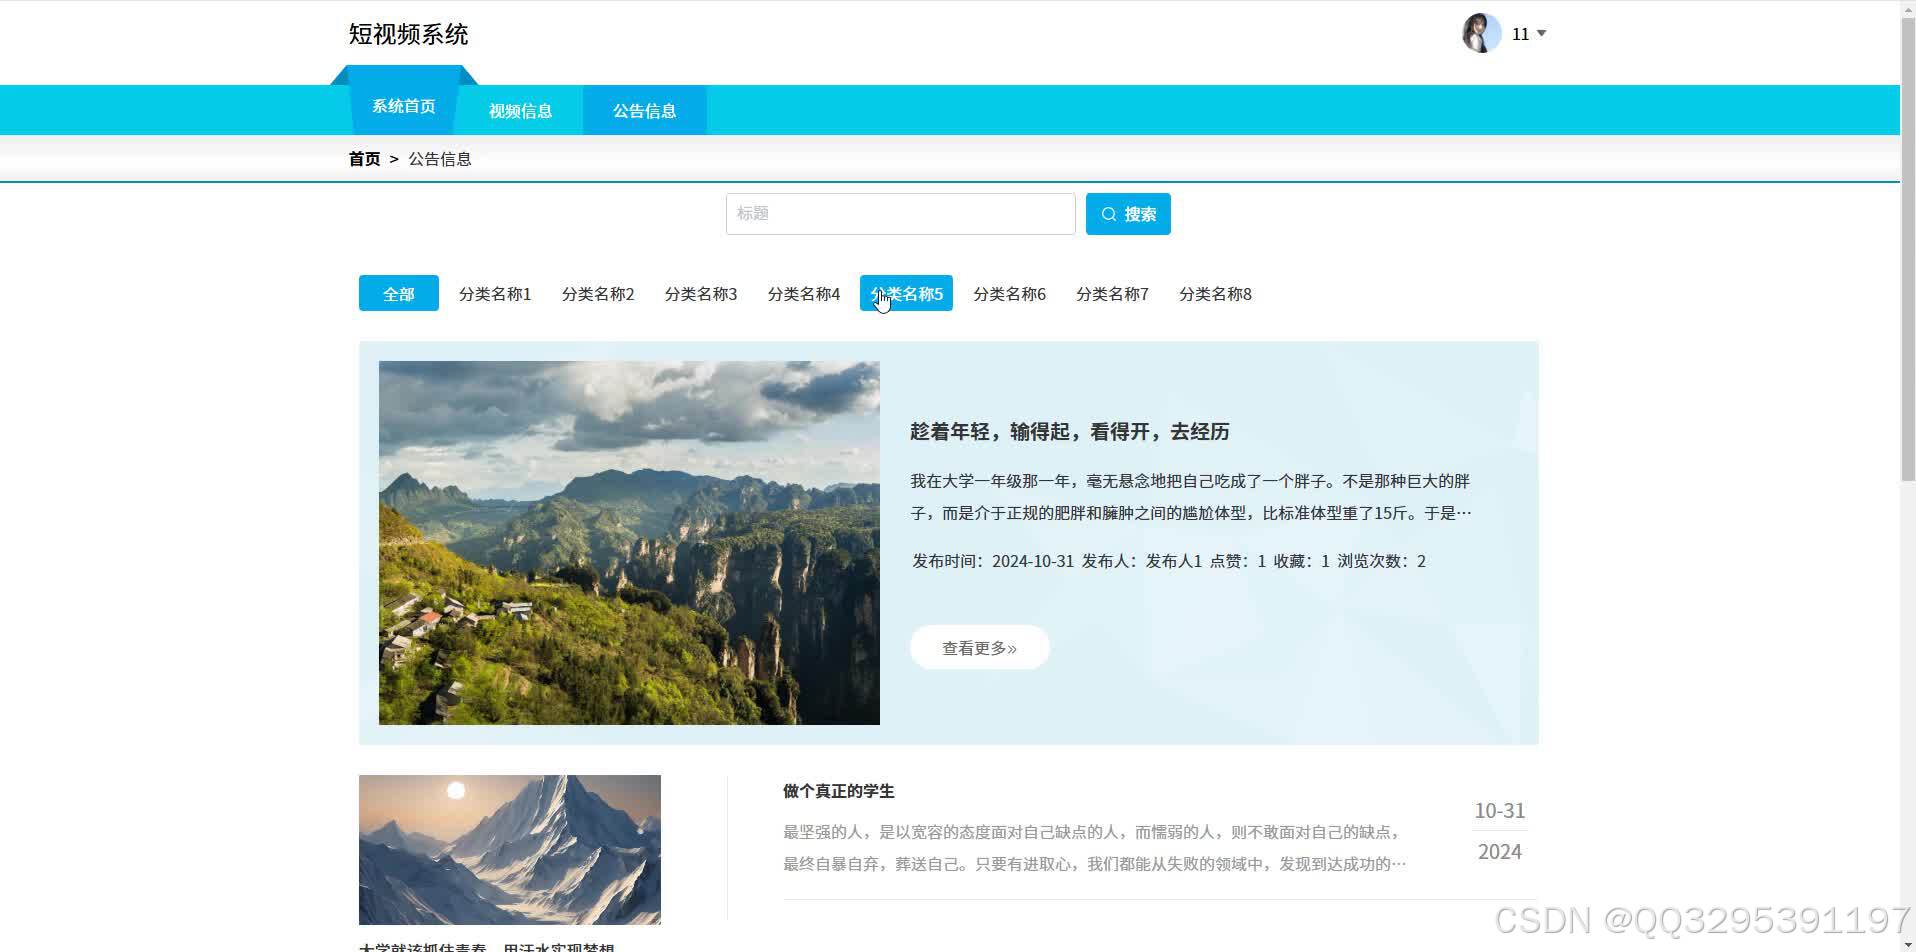Open the 公告信息 section

click(x=644, y=110)
